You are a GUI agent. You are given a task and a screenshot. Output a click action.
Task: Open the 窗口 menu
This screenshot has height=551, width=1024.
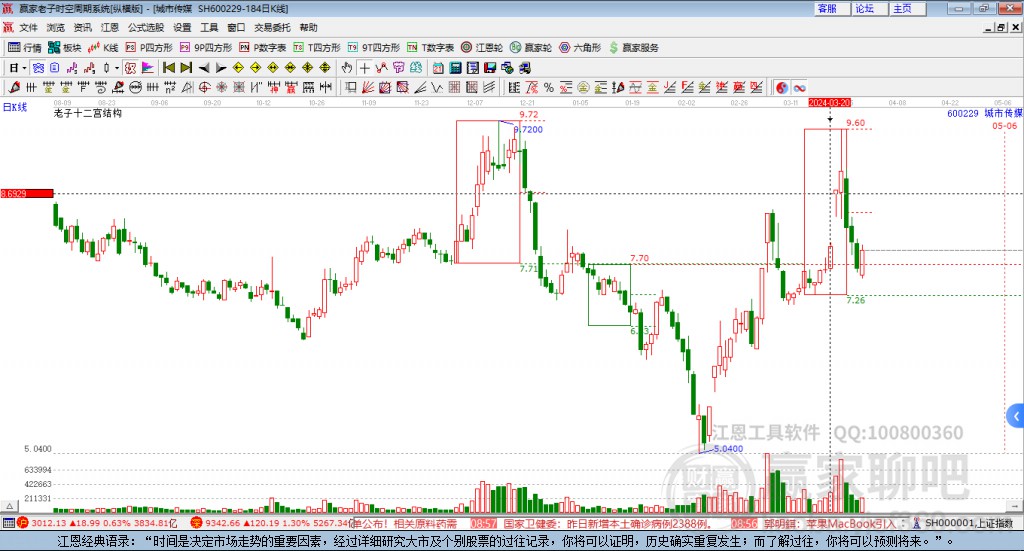[x=236, y=27]
